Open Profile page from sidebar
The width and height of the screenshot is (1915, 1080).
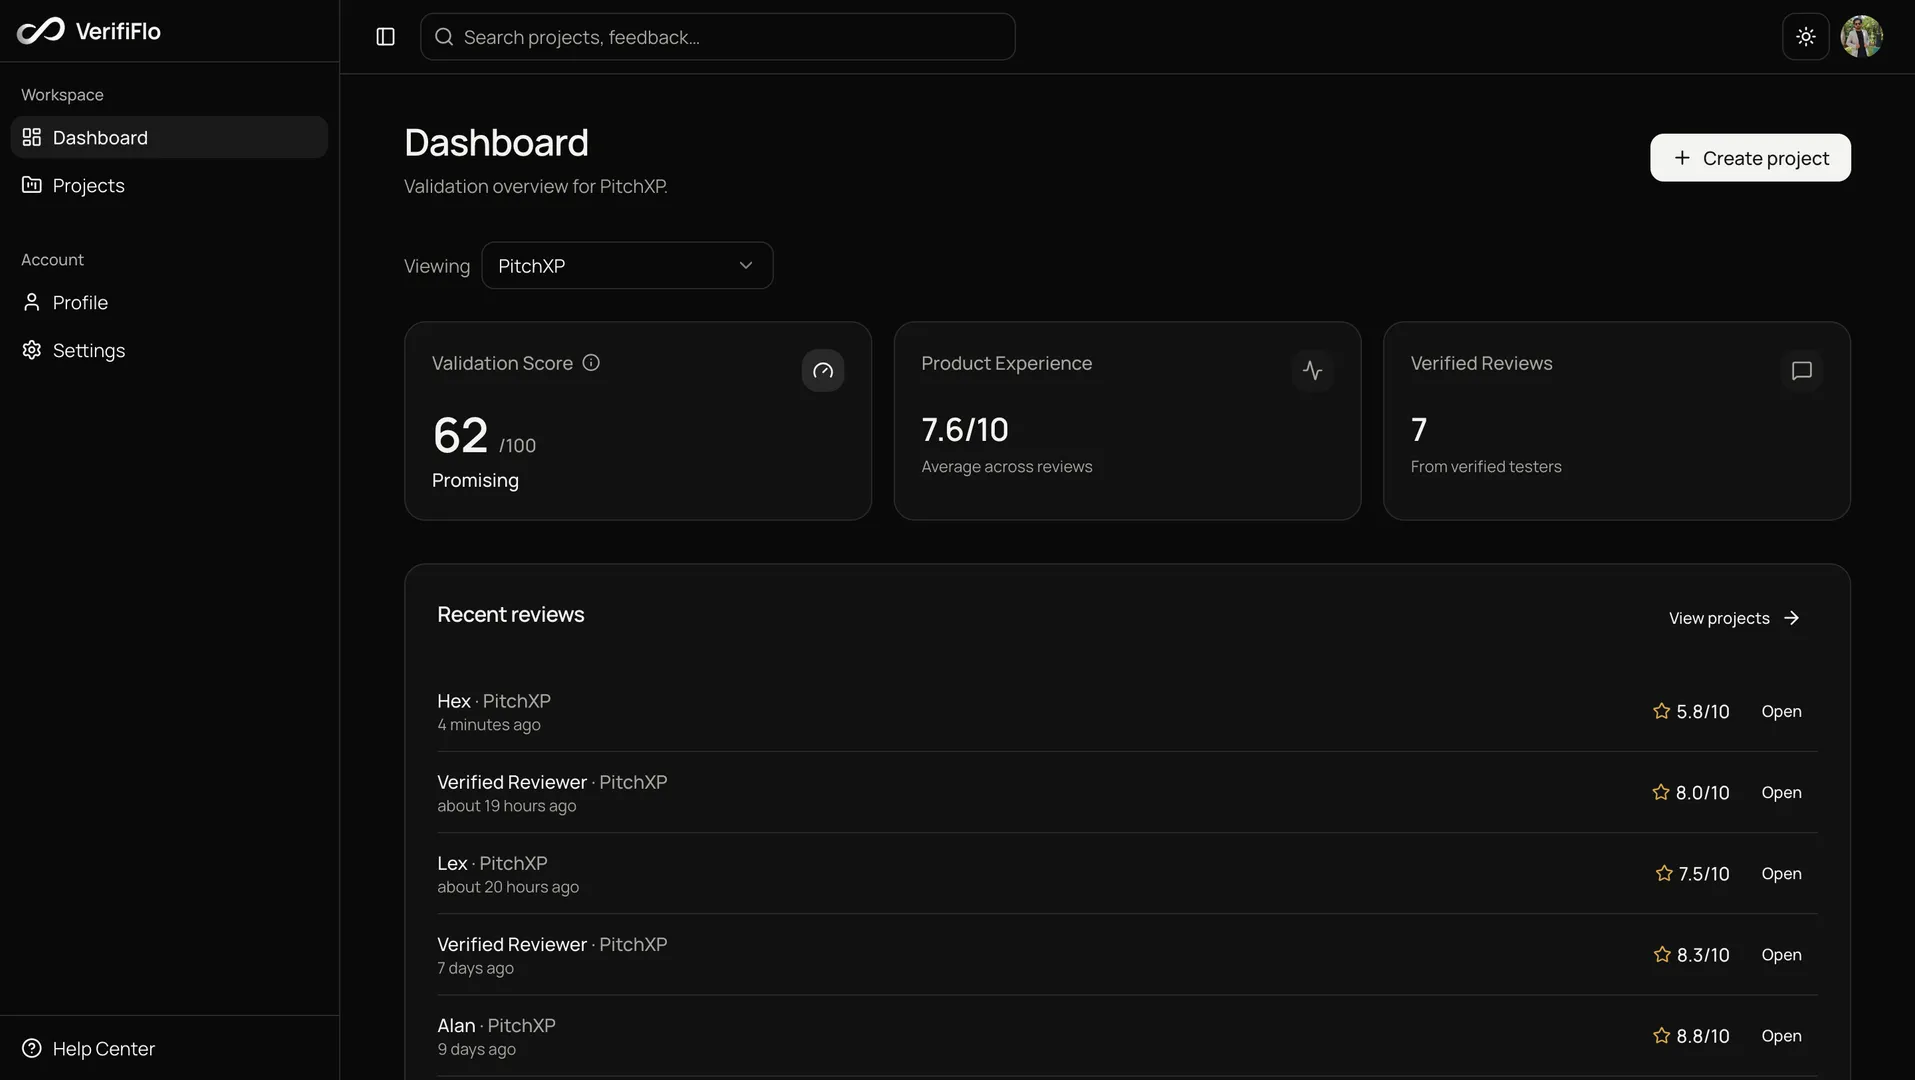tap(169, 302)
